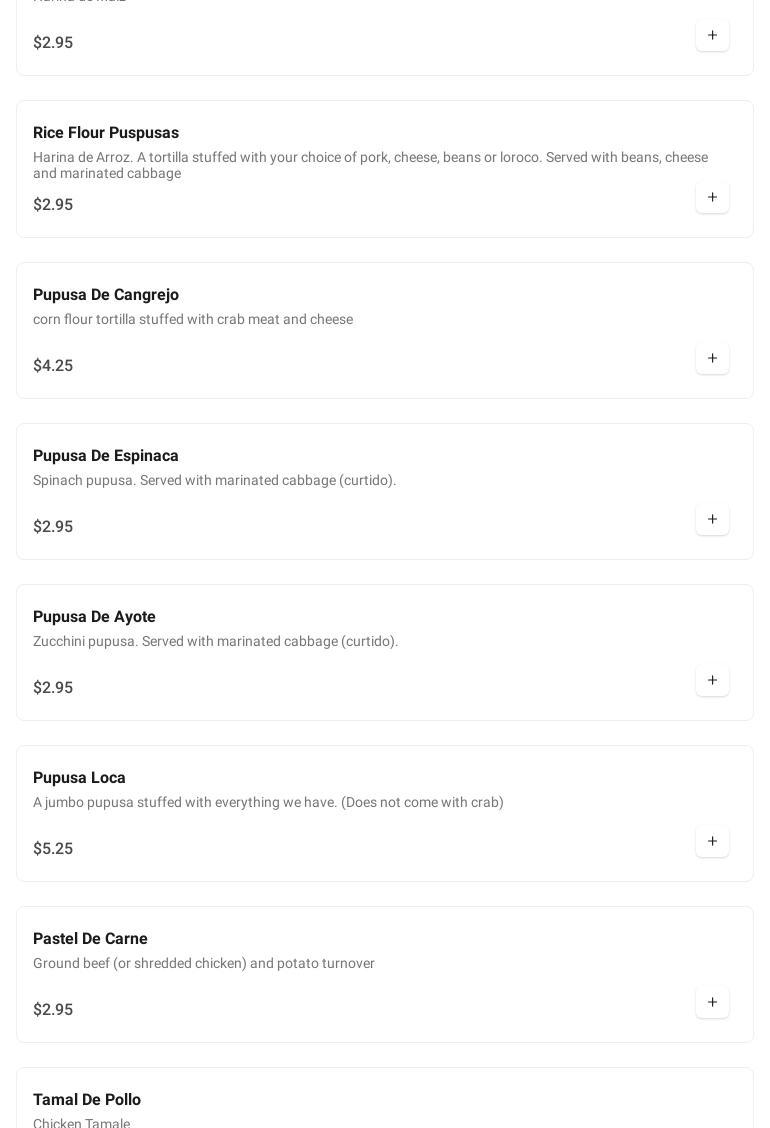770x1128 pixels.
Task: Add Pastel De Carne to order
Action: click(x=712, y=1002)
